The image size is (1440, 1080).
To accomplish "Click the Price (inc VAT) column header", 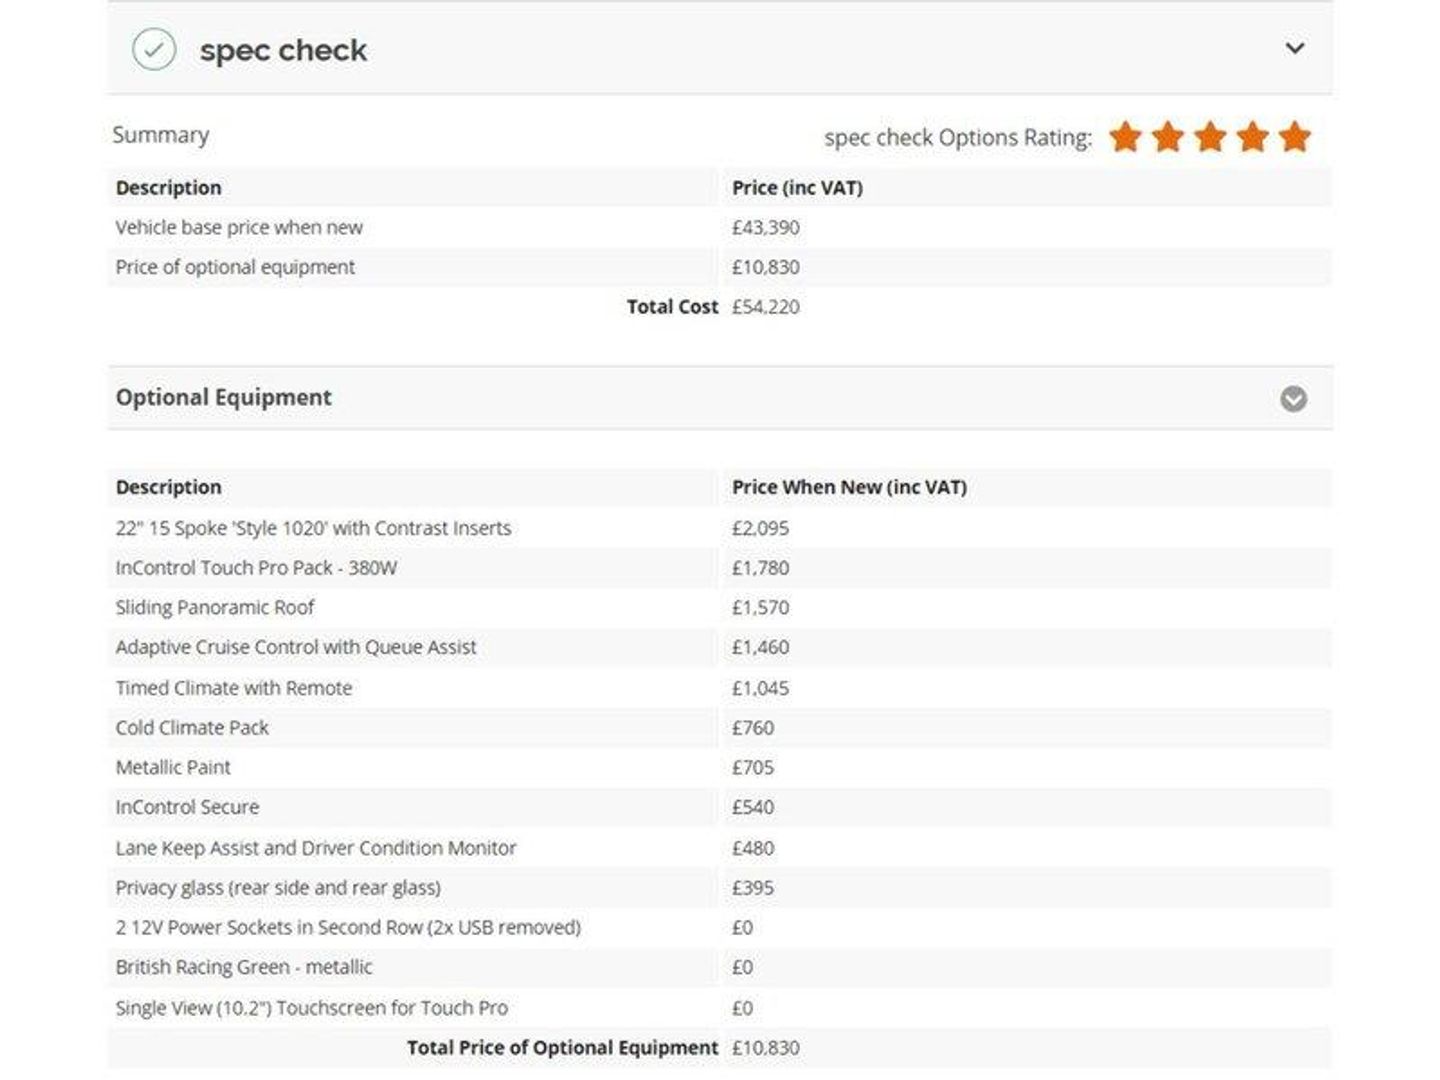I will pos(797,188).
